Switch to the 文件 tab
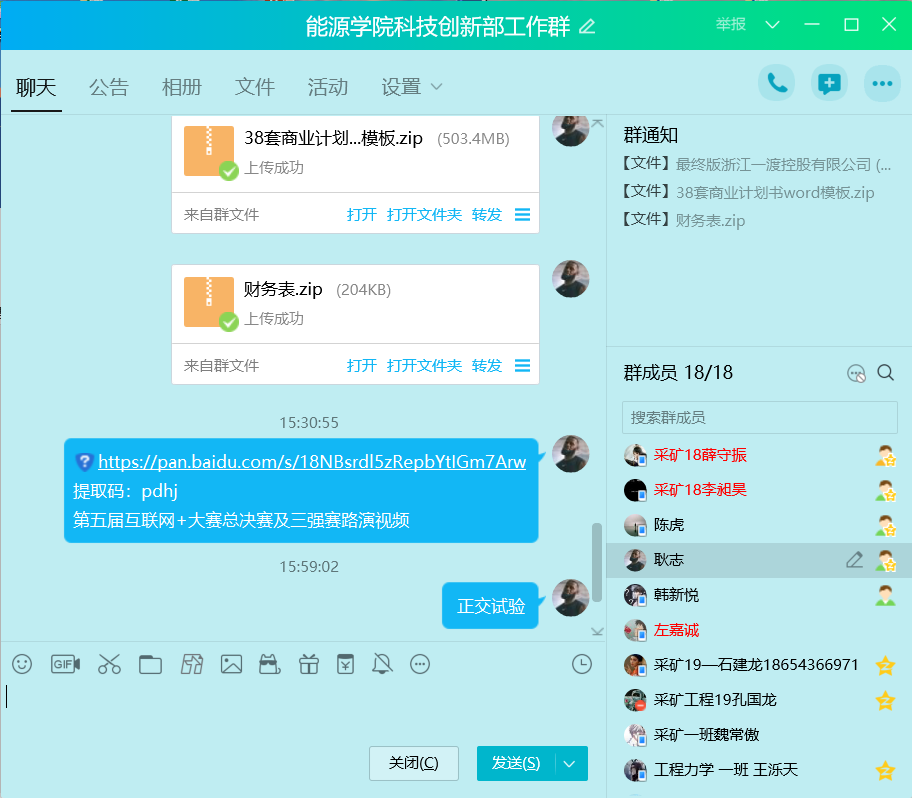912x798 pixels. [x=254, y=87]
